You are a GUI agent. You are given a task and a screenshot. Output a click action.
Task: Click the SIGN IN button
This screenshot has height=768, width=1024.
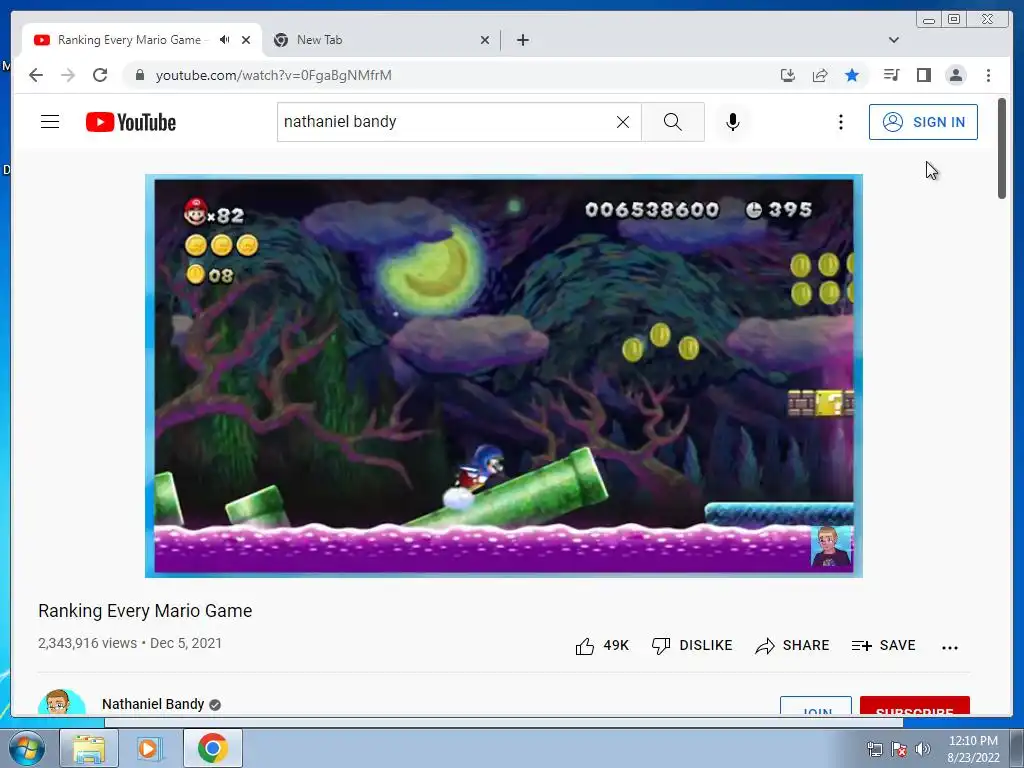point(923,121)
